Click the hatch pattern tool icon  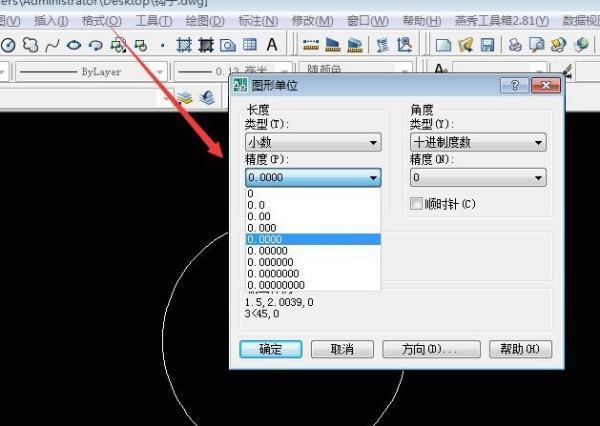point(184,45)
